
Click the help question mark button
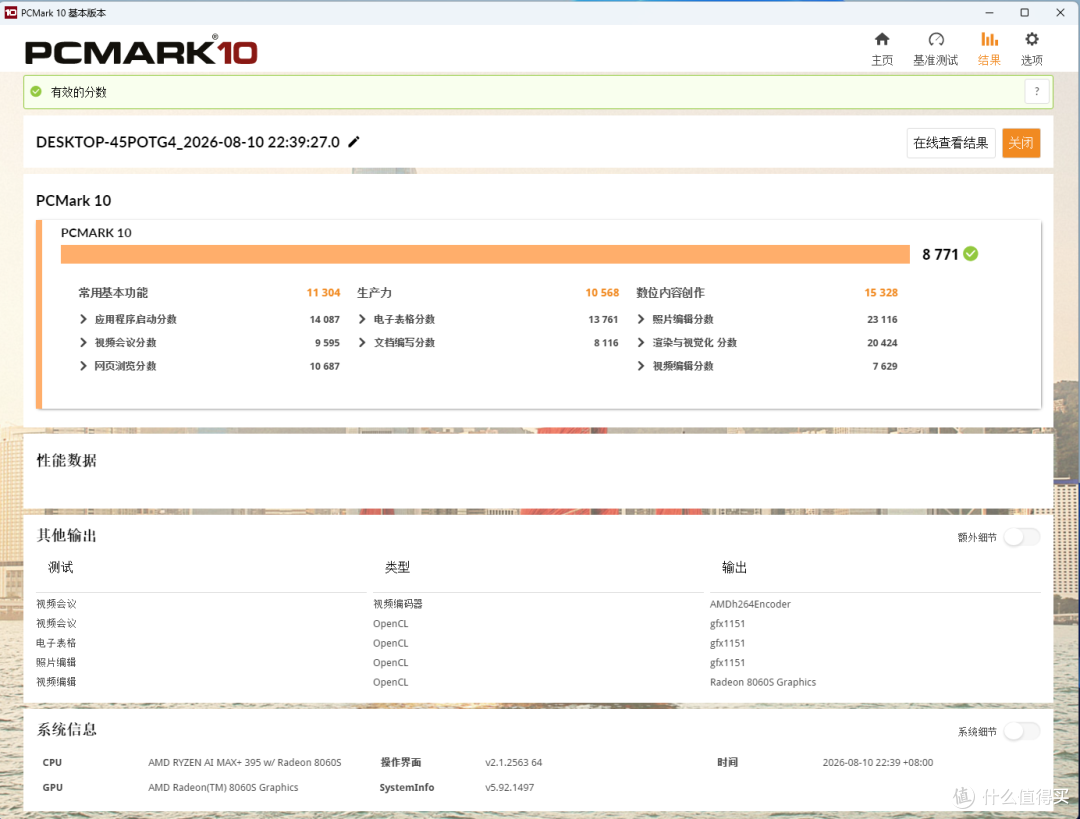click(1037, 92)
